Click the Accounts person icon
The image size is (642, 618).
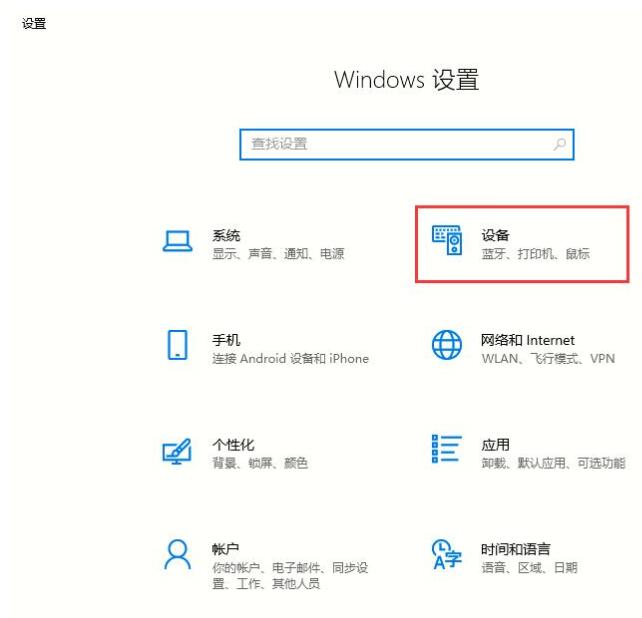(x=177, y=555)
